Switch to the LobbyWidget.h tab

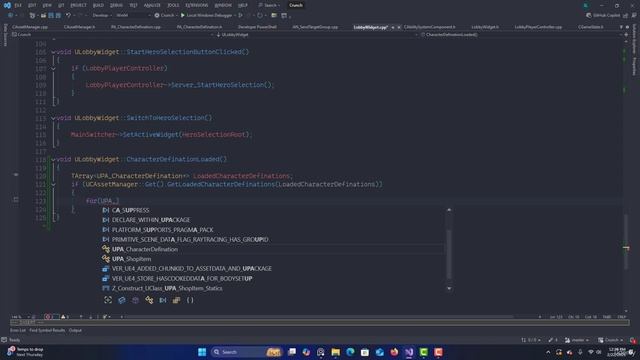coord(485,27)
